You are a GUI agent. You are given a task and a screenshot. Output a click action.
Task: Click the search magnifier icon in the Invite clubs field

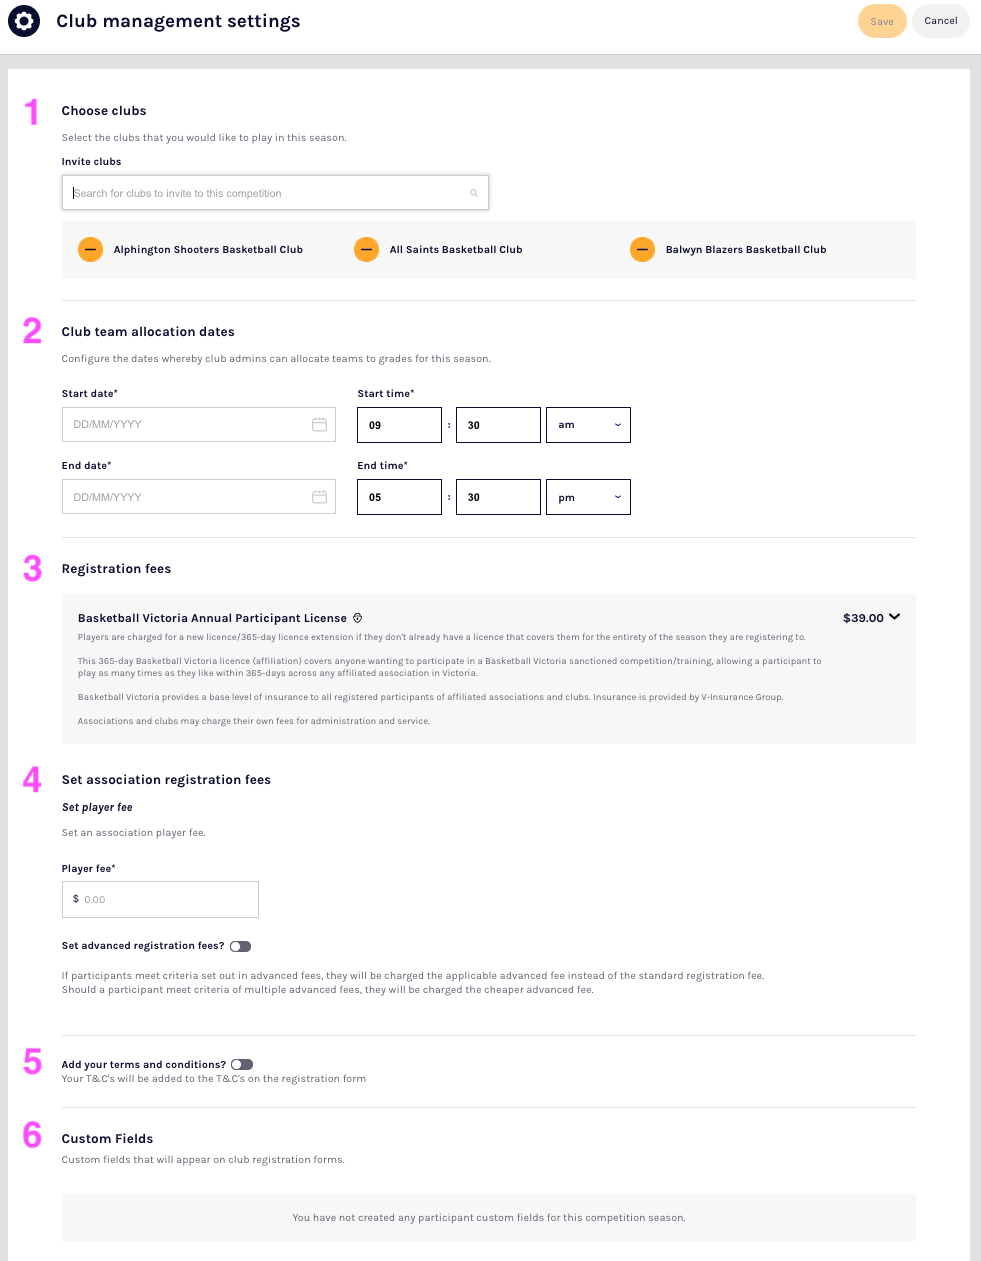coord(474,193)
